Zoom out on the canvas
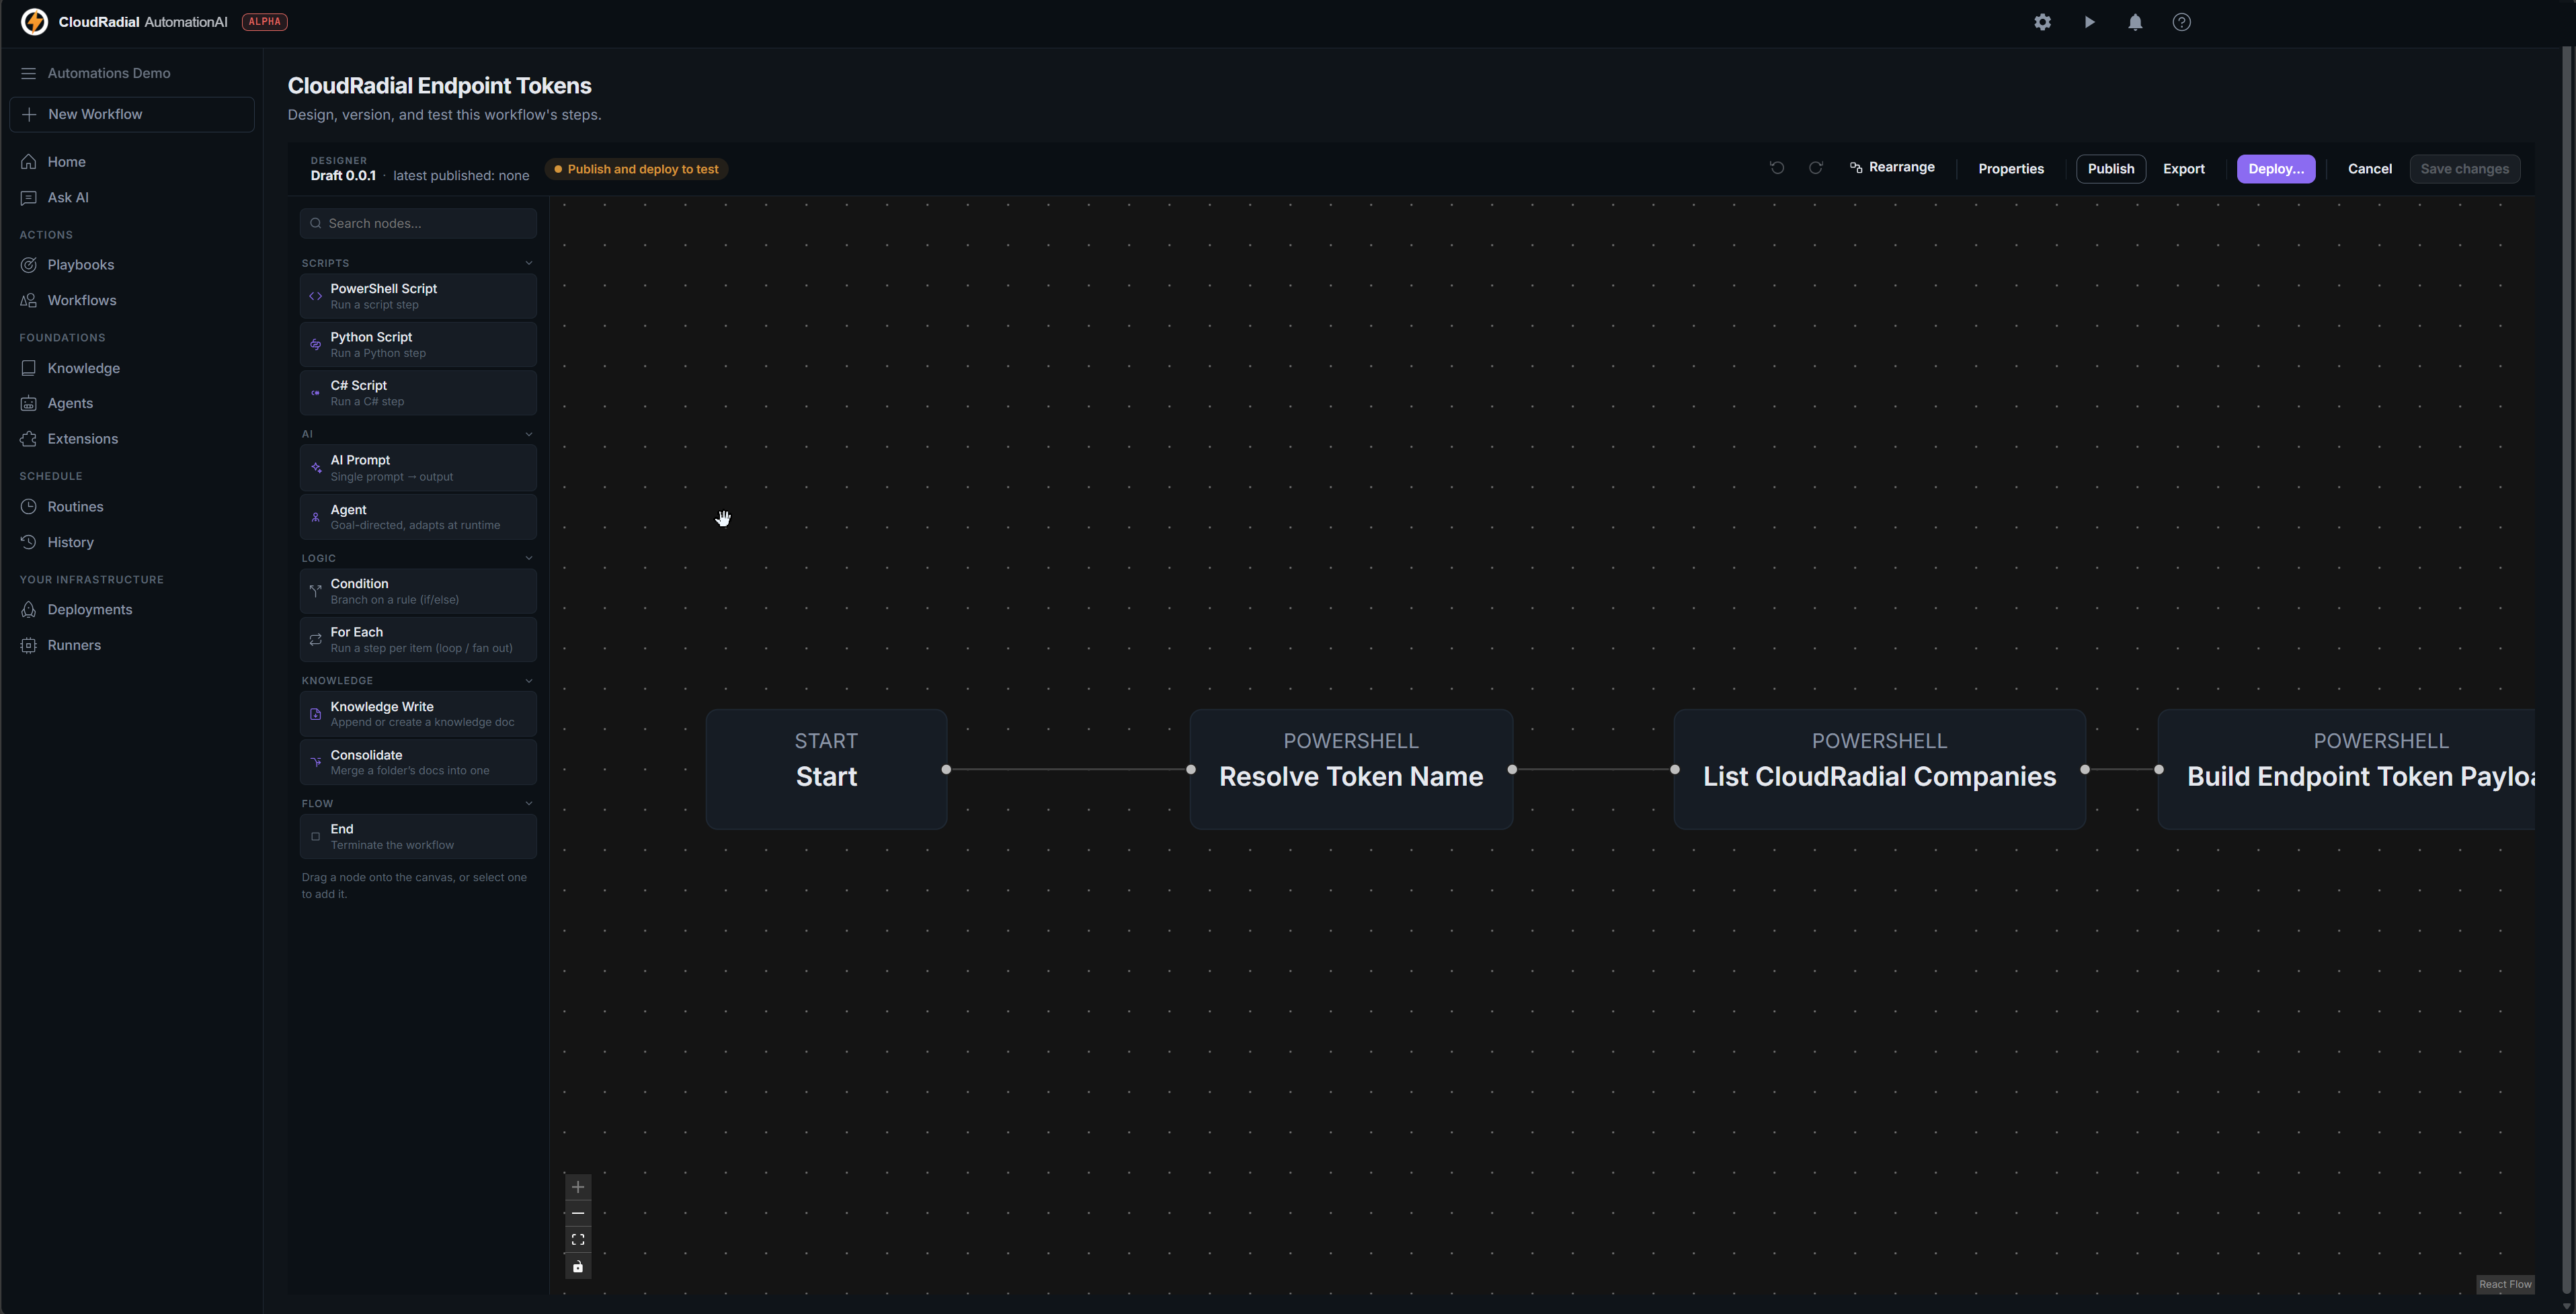Viewport: 2576px width, 1314px height. pos(578,1213)
